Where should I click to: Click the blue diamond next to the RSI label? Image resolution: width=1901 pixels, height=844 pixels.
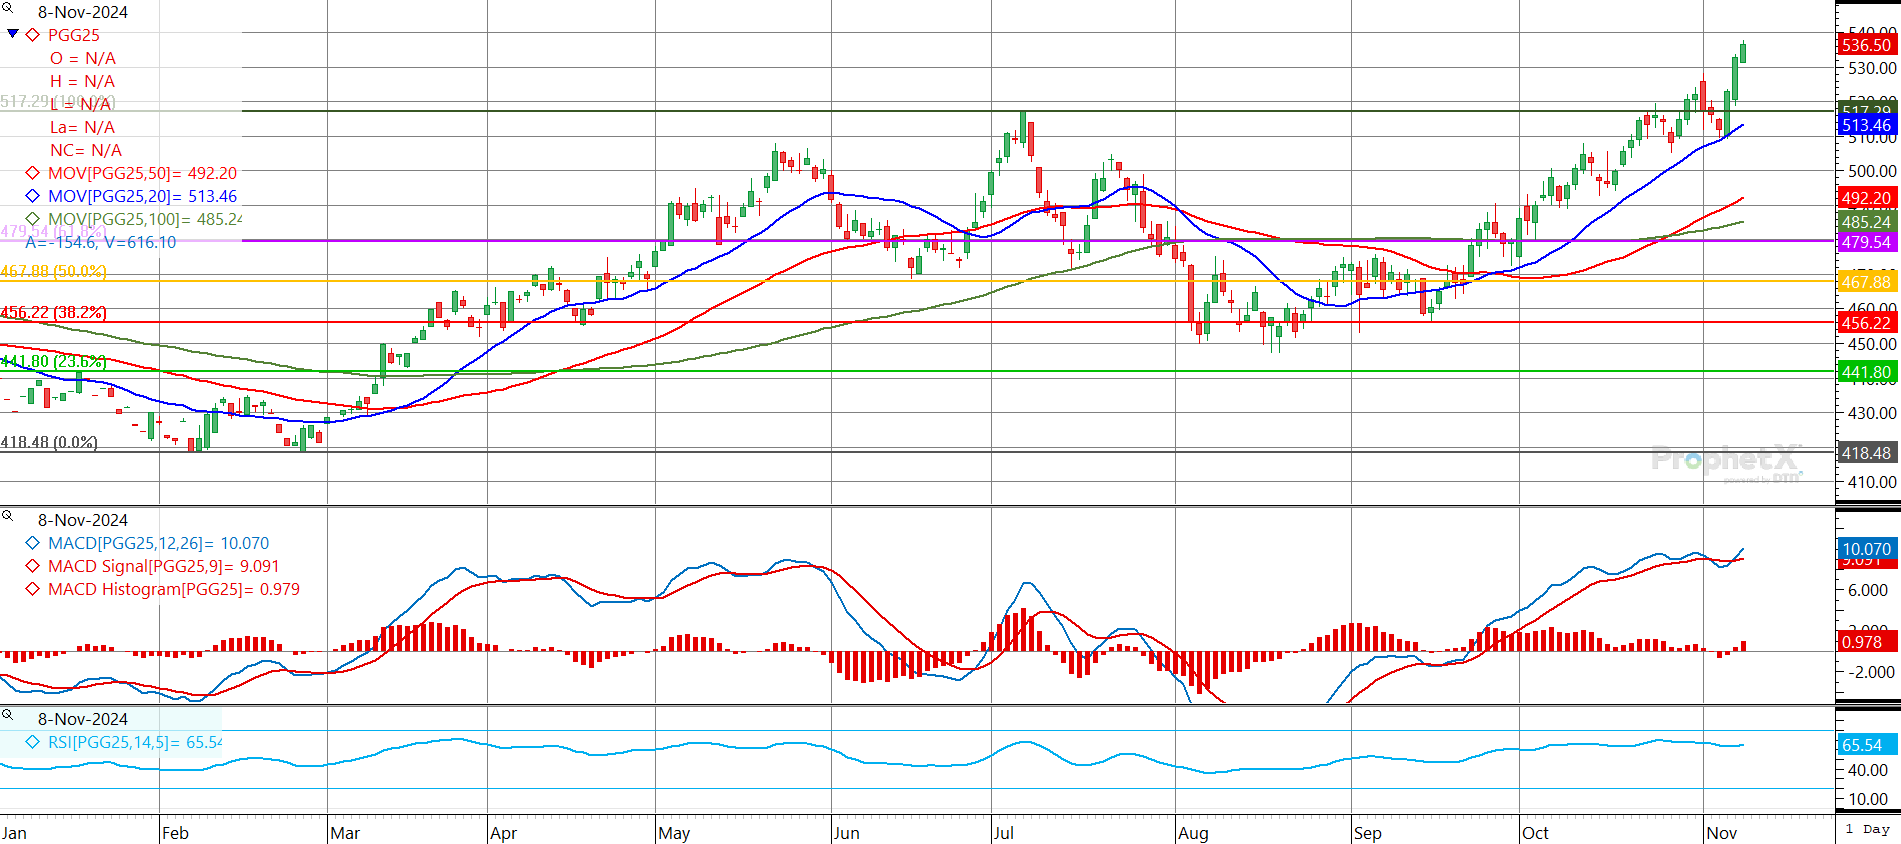[33, 742]
